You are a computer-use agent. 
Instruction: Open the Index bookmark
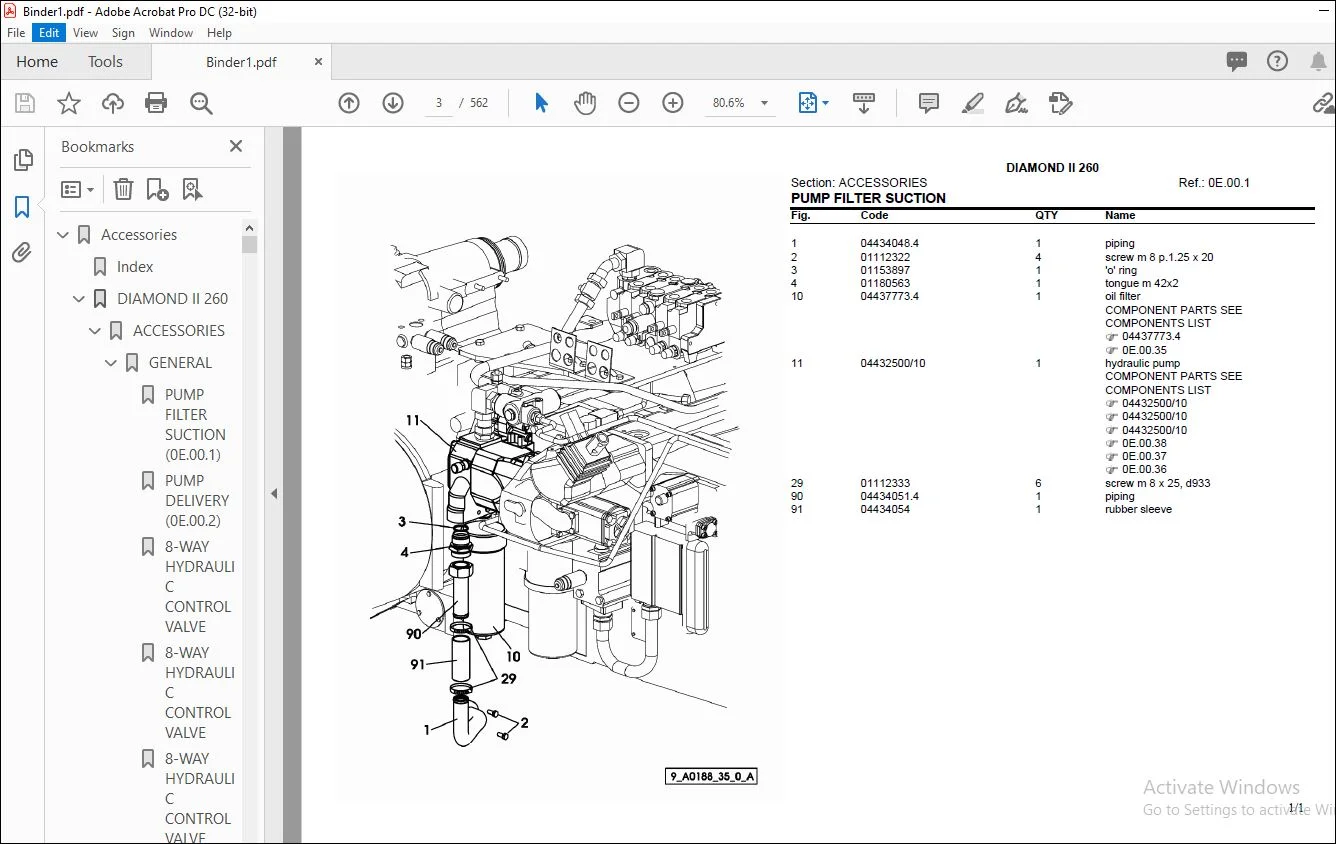click(135, 267)
